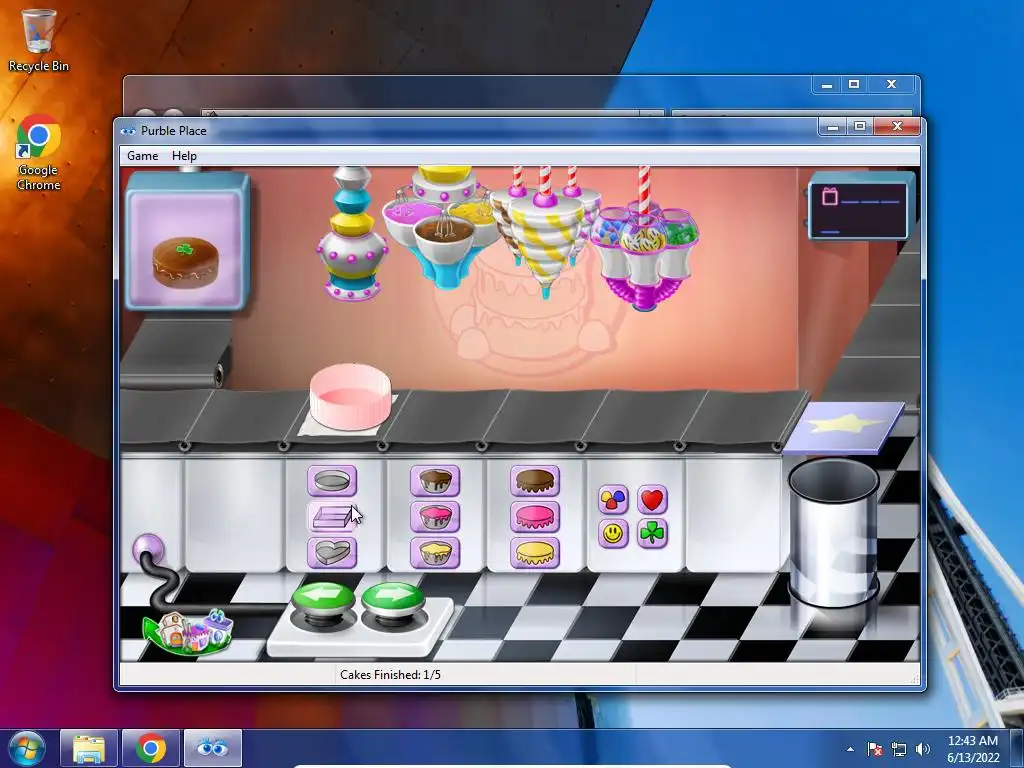
Task: Select the red heart decoration button
Action: pyautogui.click(x=652, y=500)
